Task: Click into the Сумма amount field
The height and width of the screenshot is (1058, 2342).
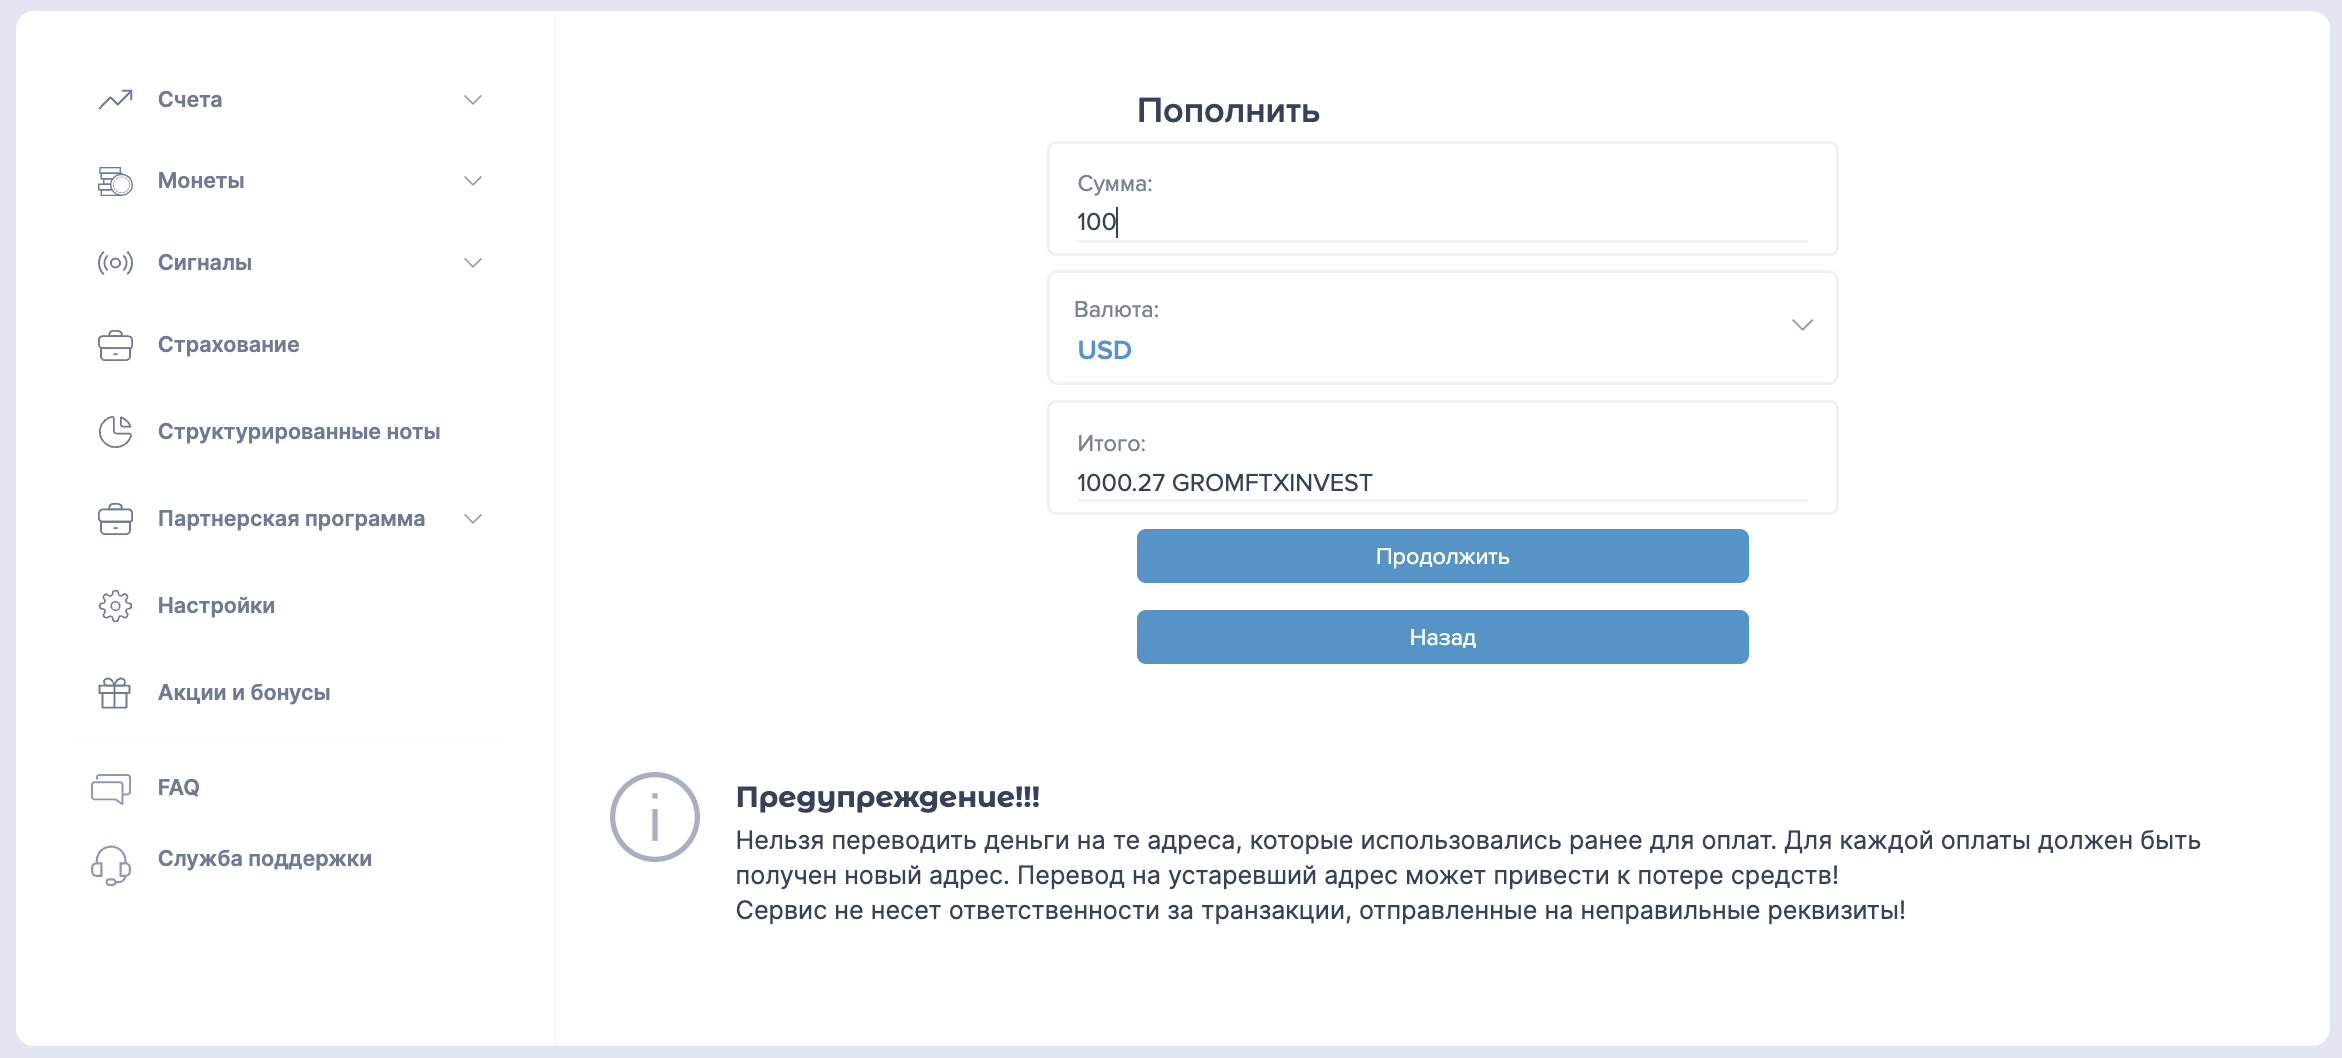Action: 1440,222
